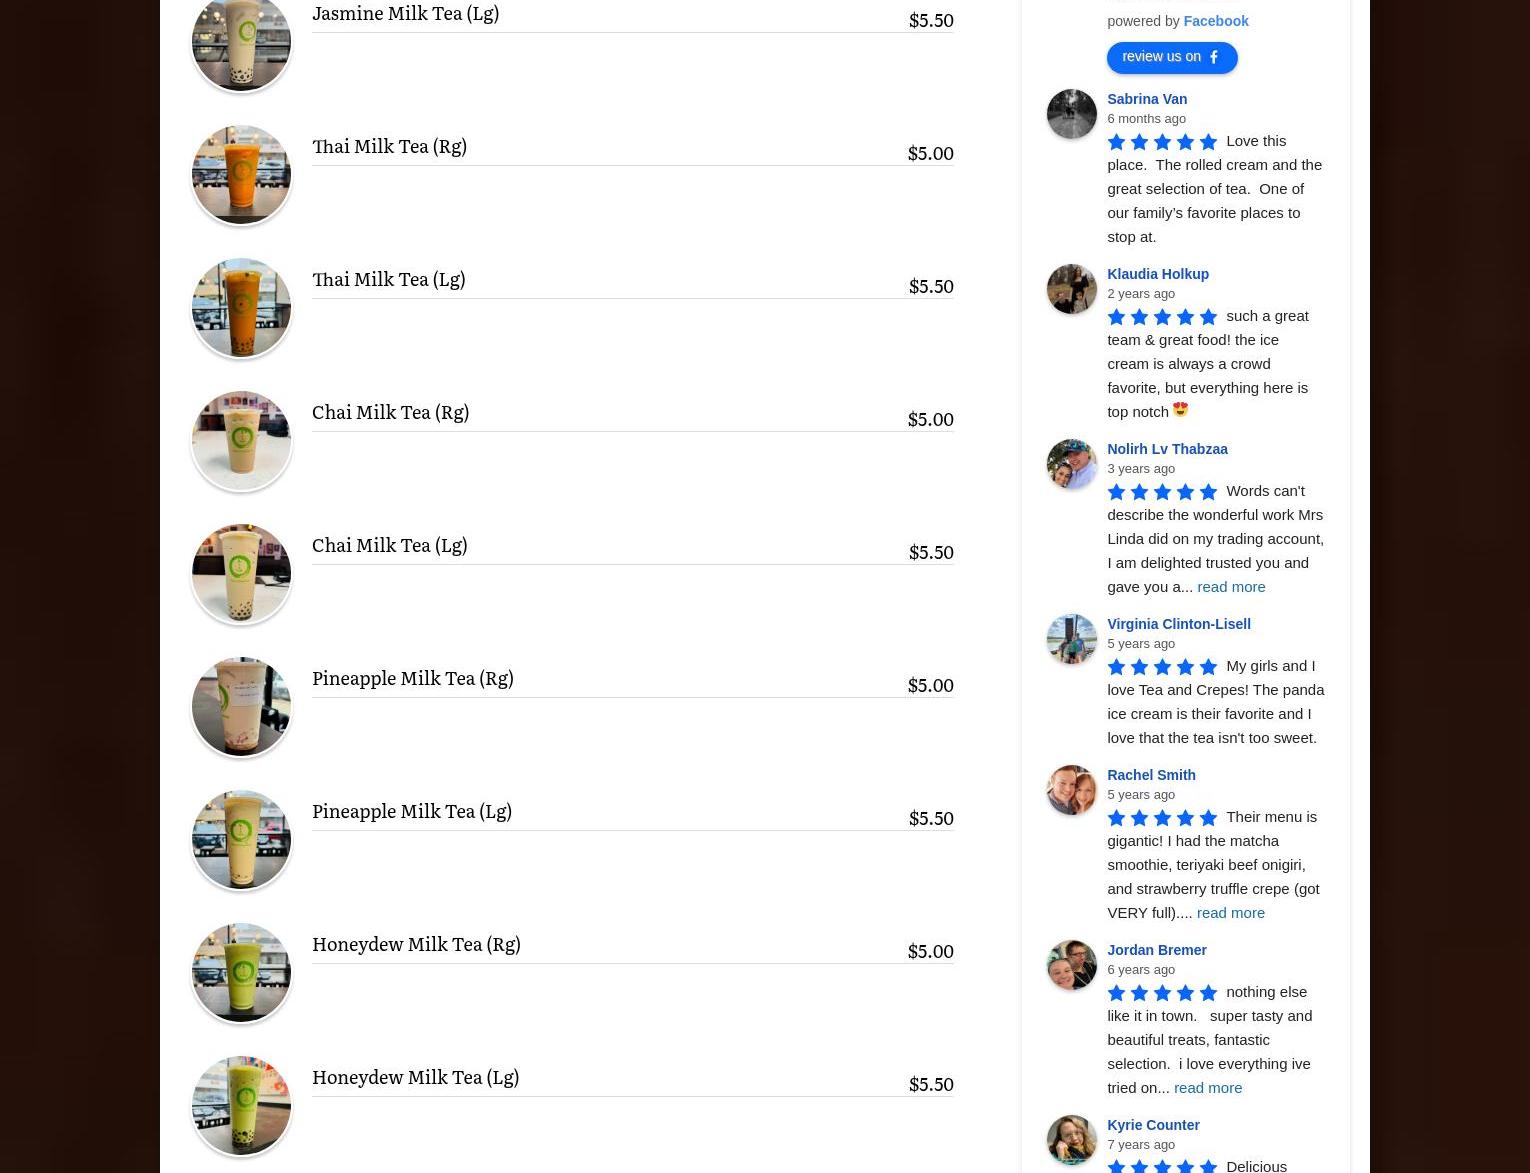The height and width of the screenshot is (1173, 1530).
Task: View Honeydew Milk Tea (Rg) photo thumbnail
Action: pos(241,972)
